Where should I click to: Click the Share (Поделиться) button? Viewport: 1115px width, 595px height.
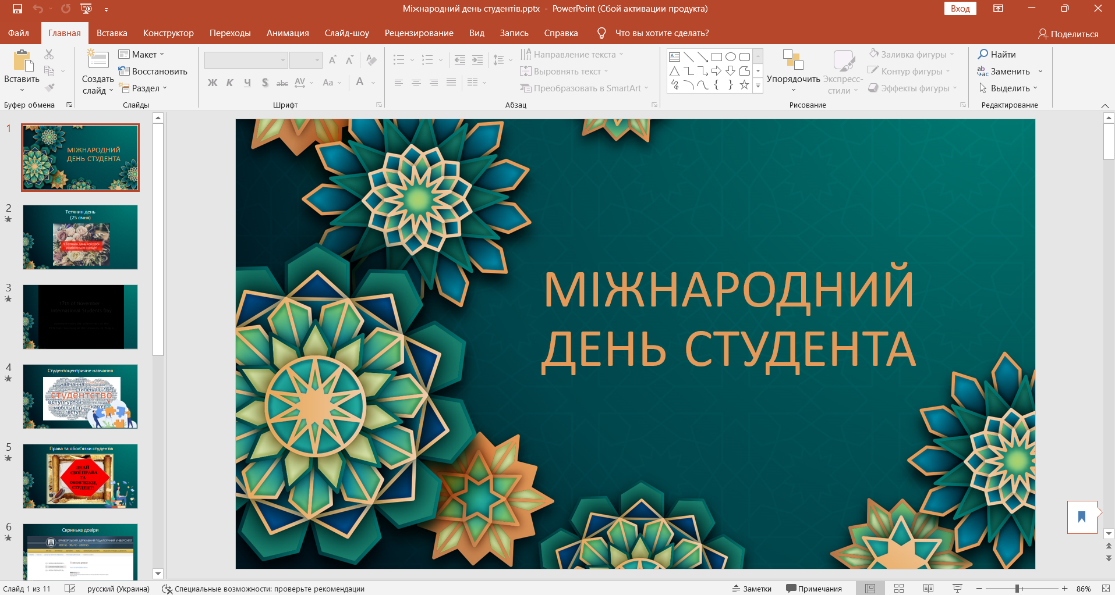(1067, 33)
